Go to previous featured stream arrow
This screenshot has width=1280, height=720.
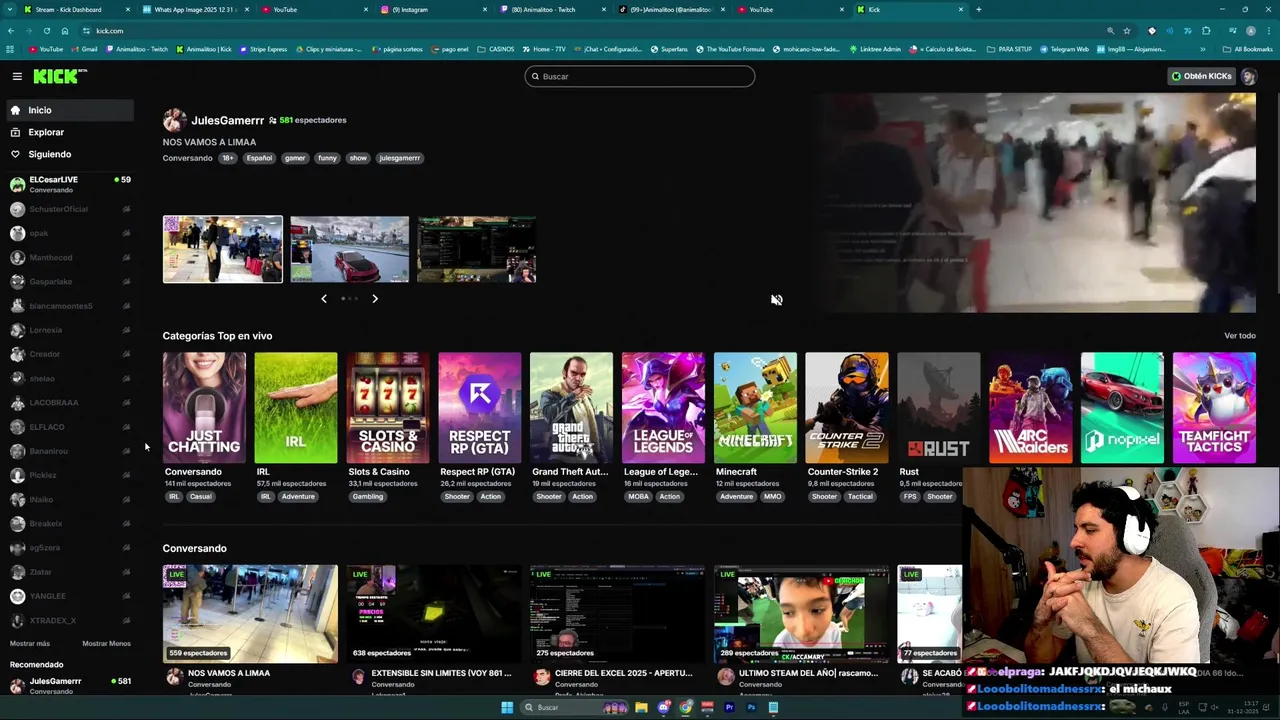point(323,298)
